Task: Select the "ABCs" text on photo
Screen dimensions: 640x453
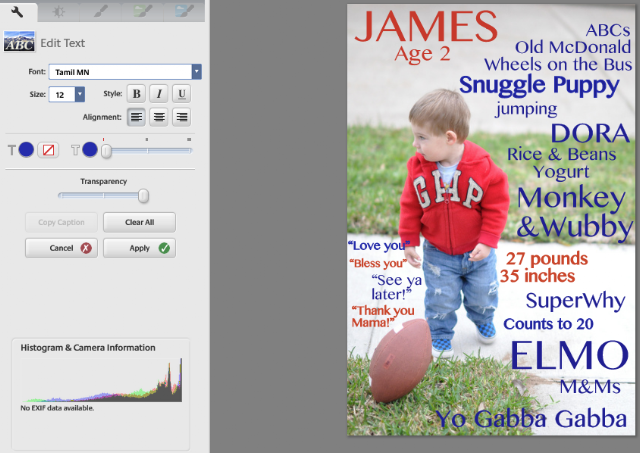Action: [x=608, y=30]
